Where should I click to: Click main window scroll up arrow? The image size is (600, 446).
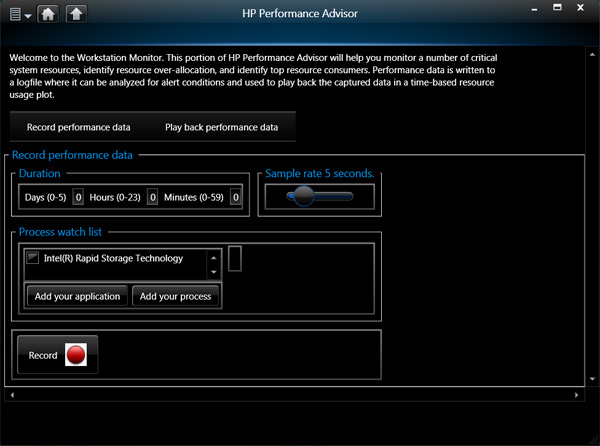(x=592, y=55)
